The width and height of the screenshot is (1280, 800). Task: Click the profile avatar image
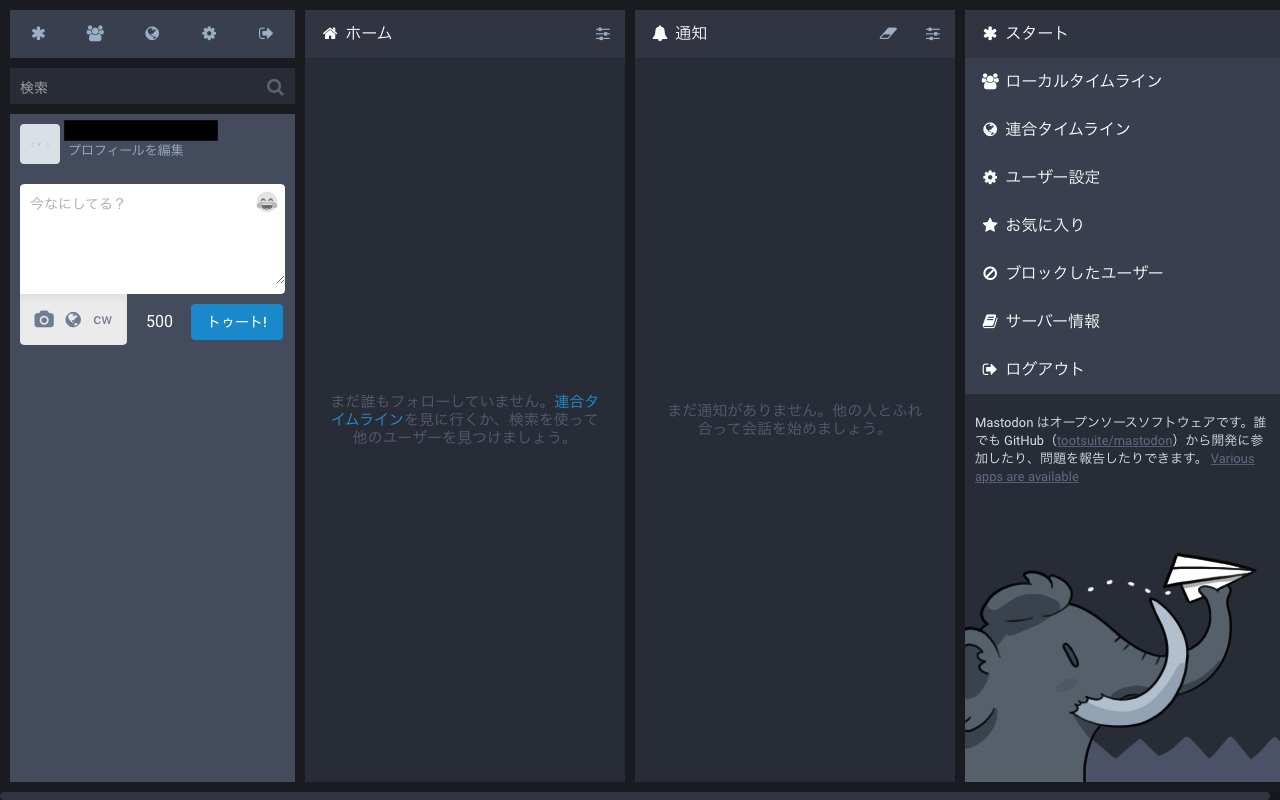coord(40,144)
